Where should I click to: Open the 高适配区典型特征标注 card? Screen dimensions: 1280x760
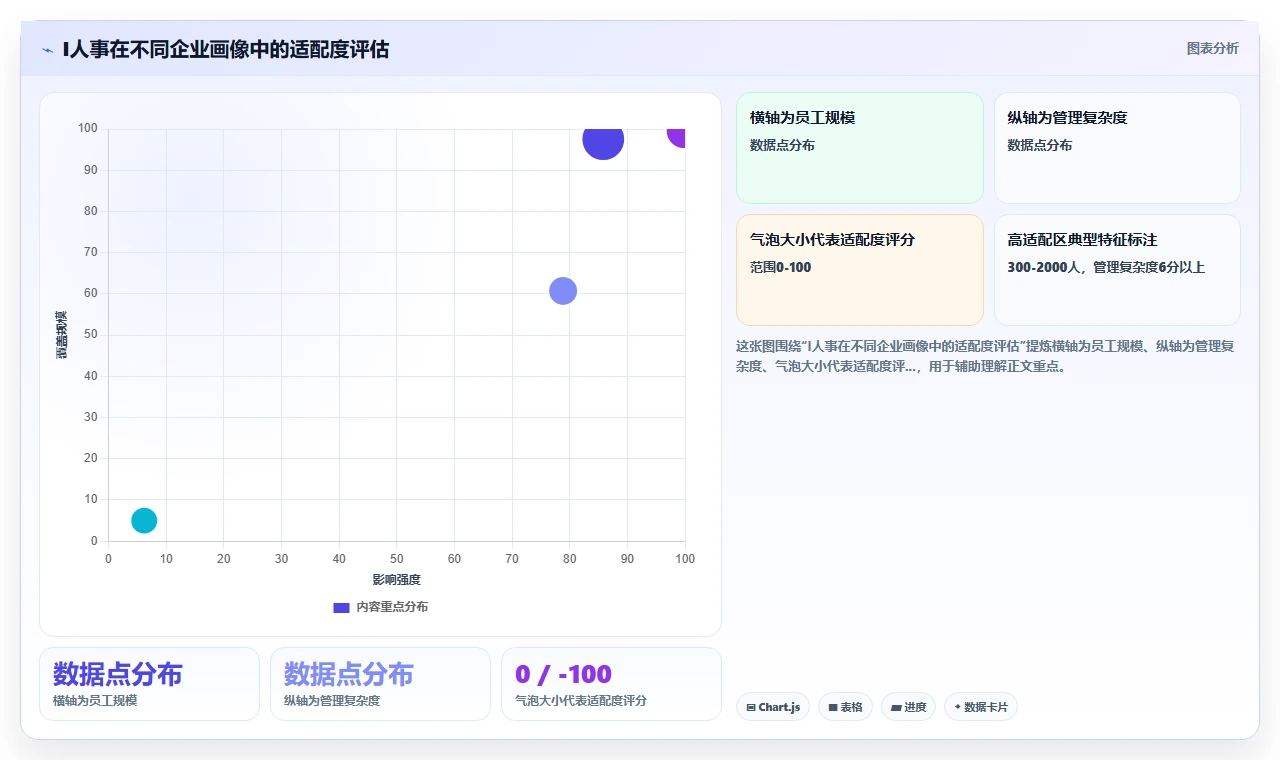click(x=1117, y=270)
